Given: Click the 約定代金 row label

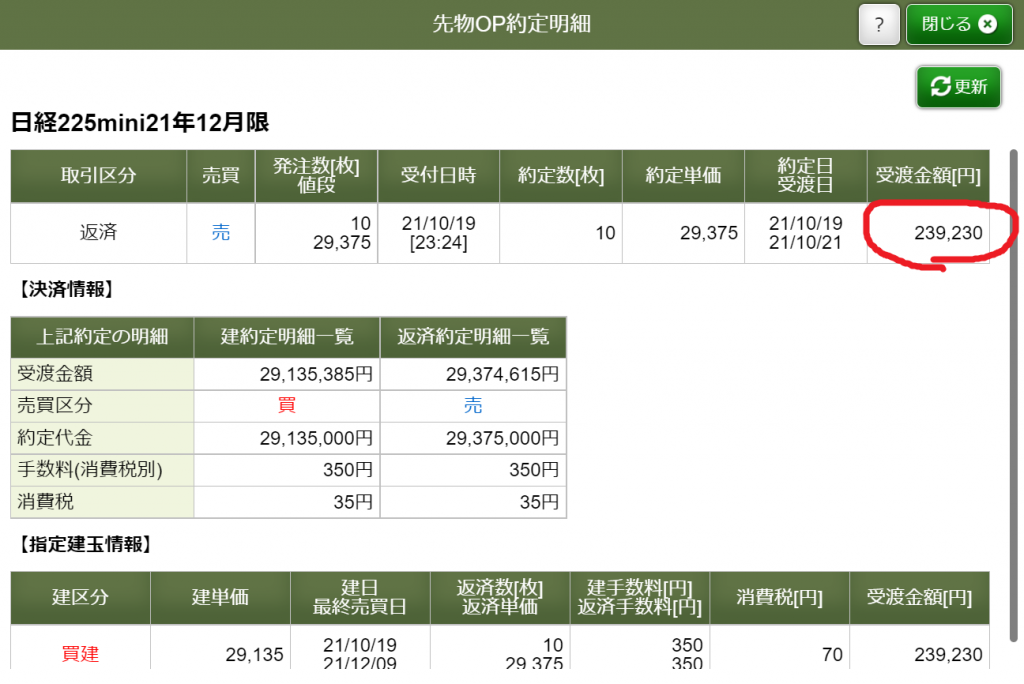Looking at the screenshot, I should pyautogui.click(x=55, y=438).
